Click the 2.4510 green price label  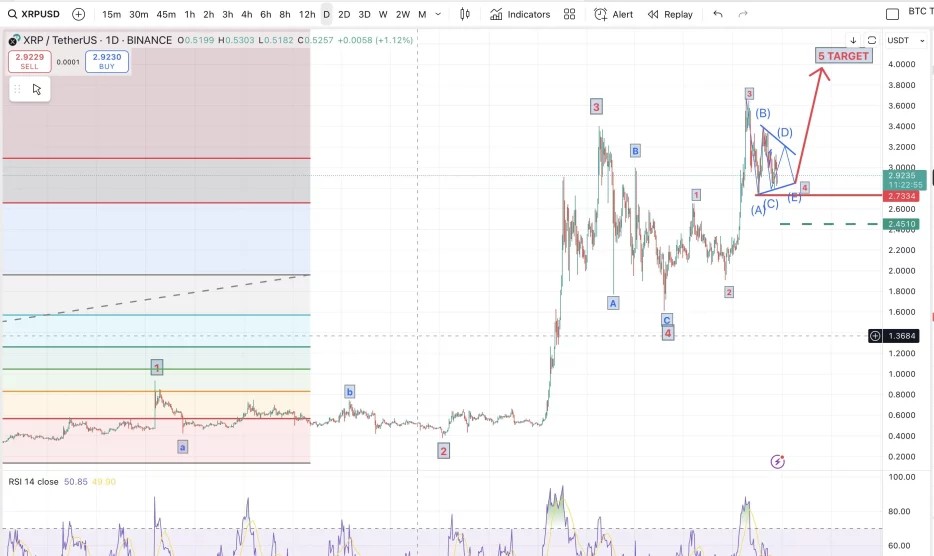[901, 224]
